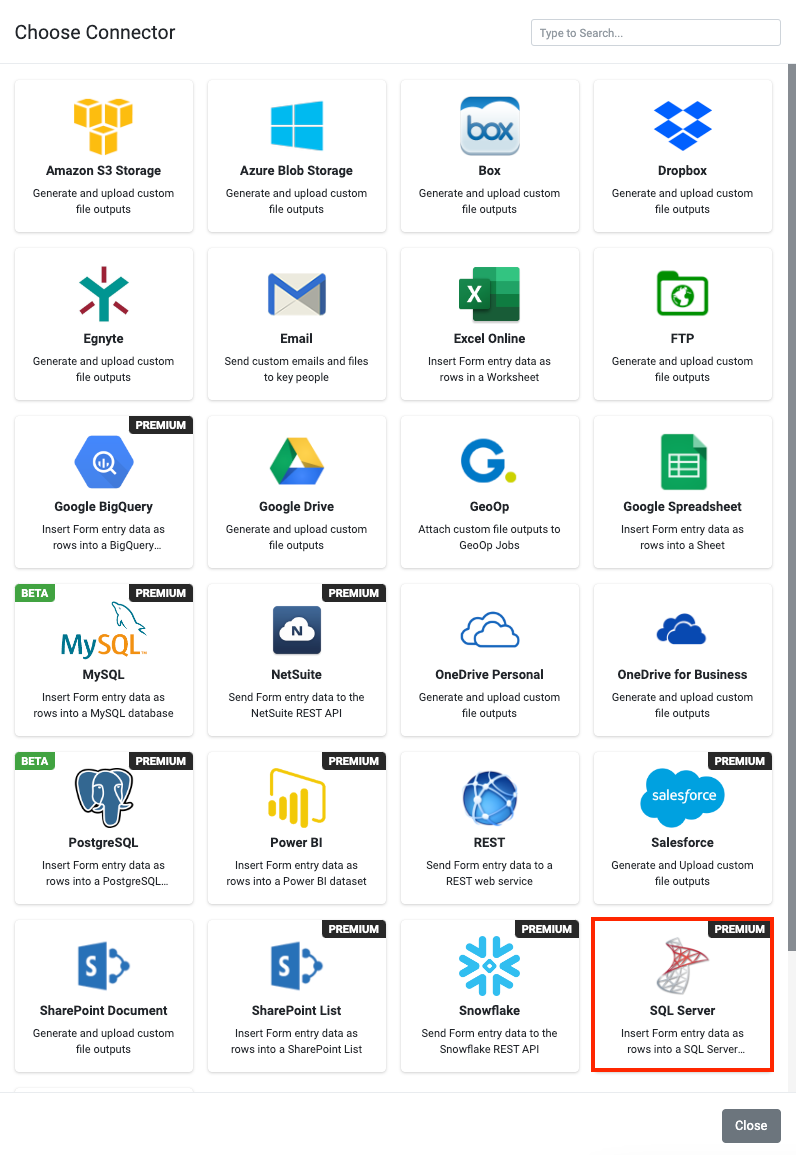Image resolution: width=796 pixels, height=1155 pixels.
Task: Click 'Send custom emails and files' description
Action: tap(297, 361)
